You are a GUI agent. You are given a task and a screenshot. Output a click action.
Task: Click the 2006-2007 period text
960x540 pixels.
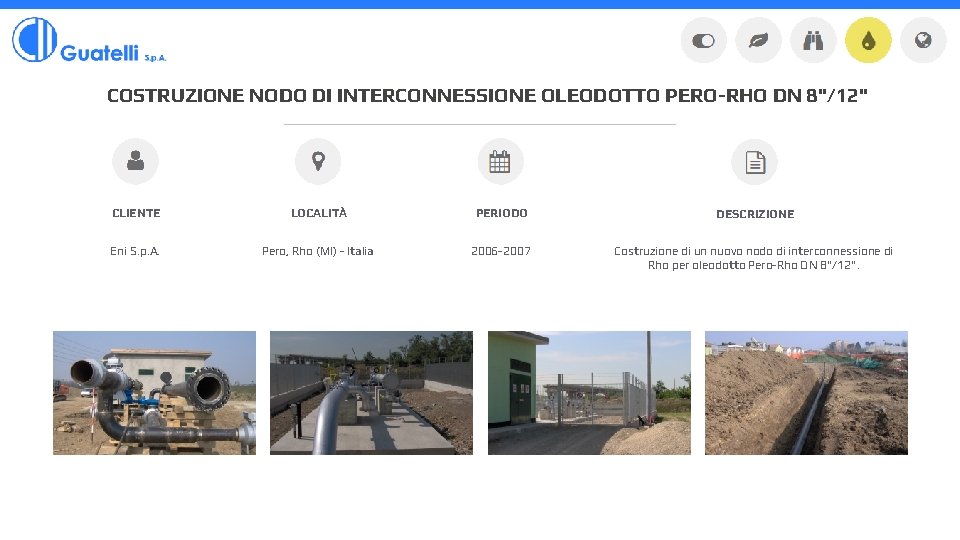[x=501, y=251]
